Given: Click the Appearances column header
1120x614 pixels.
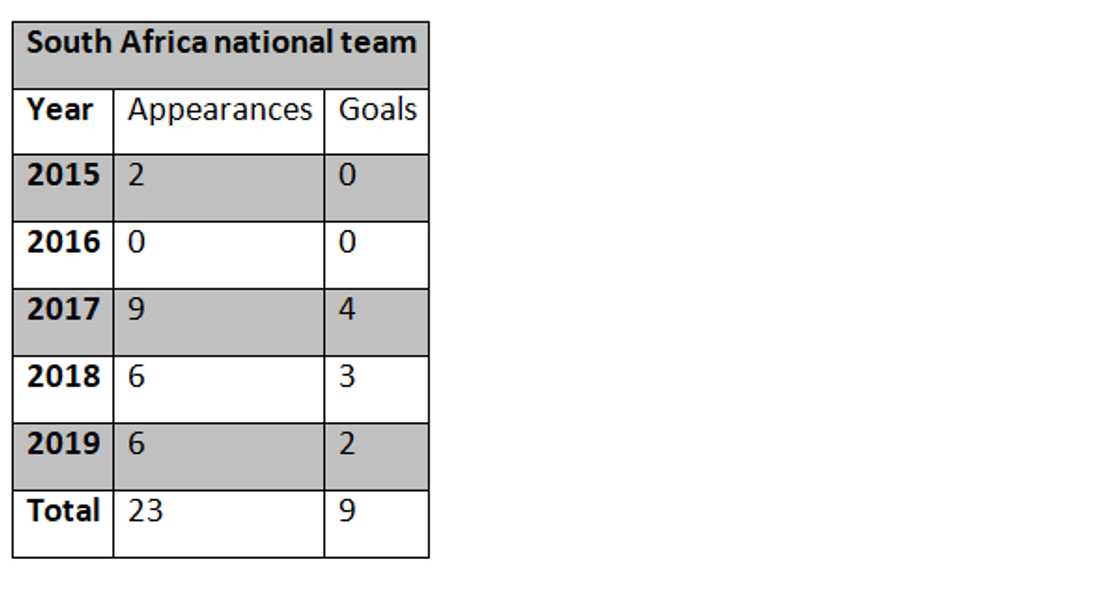Looking at the screenshot, I should coord(219,110).
